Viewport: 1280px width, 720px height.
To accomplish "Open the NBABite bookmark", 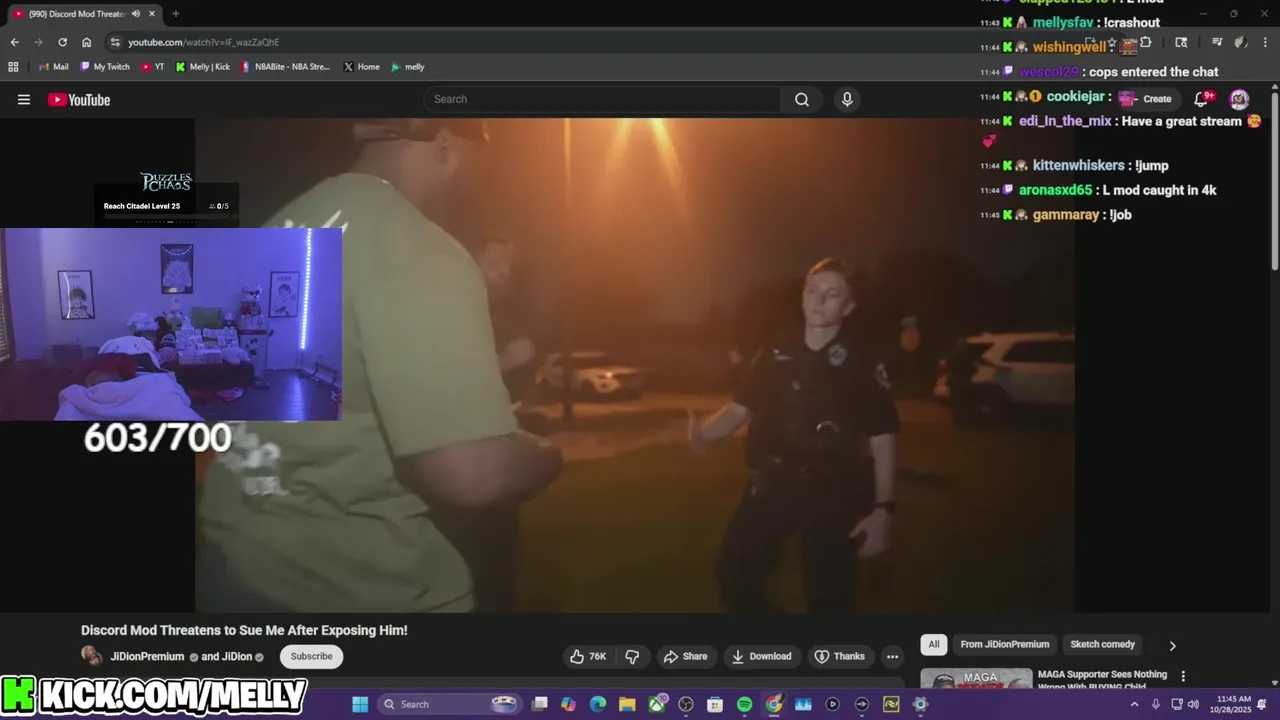I will tap(285, 67).
